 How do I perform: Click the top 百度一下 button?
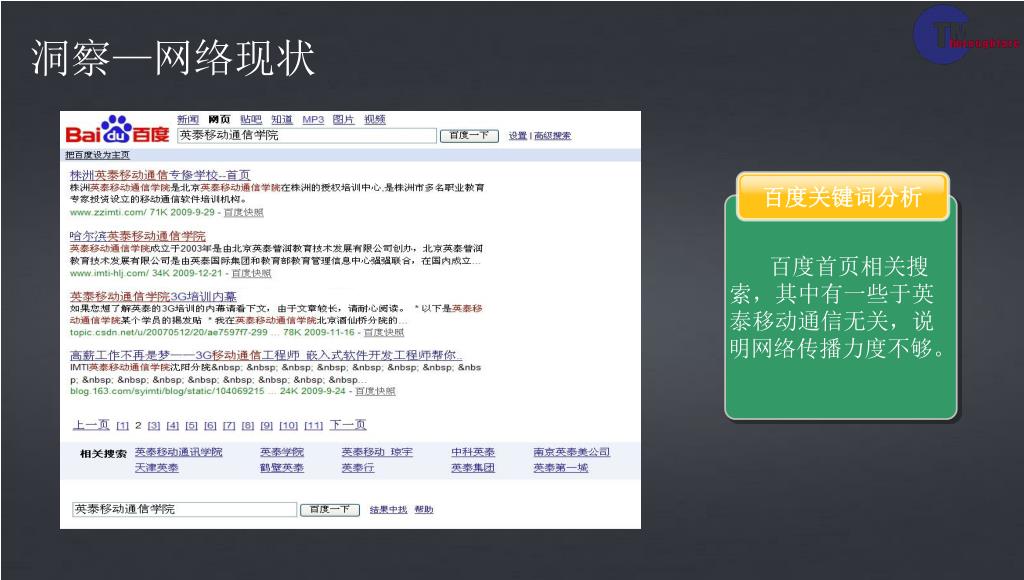pos(470,135)
